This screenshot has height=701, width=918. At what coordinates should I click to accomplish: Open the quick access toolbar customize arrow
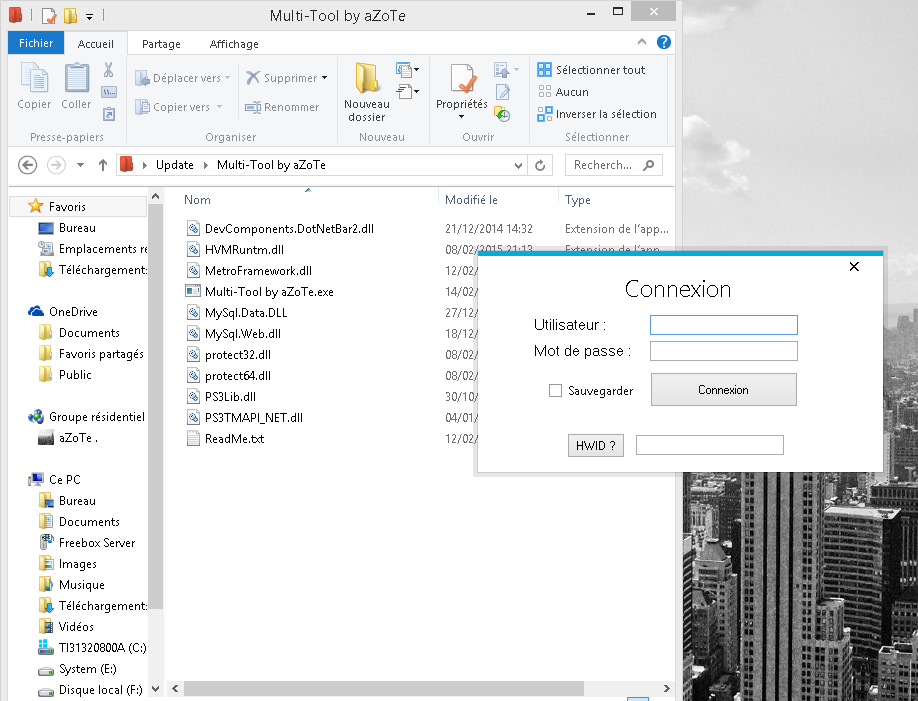click(90, 16)
